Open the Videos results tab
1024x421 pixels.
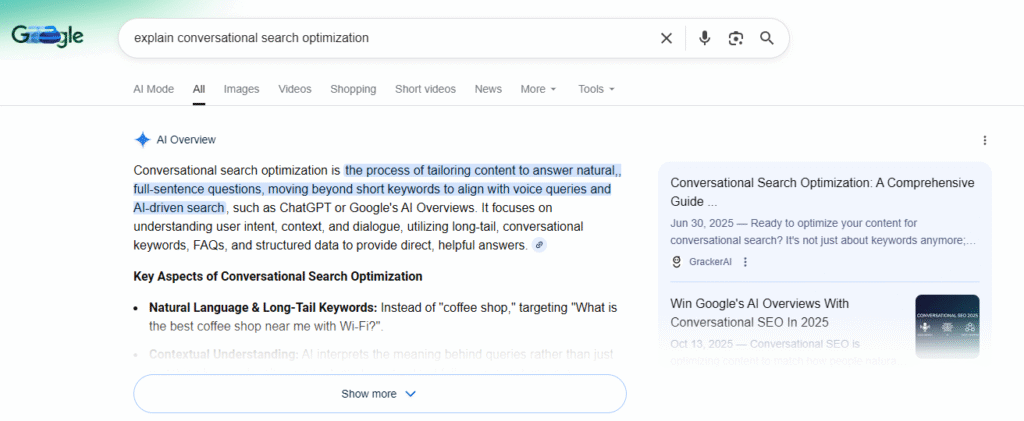(x=295, y=89)
